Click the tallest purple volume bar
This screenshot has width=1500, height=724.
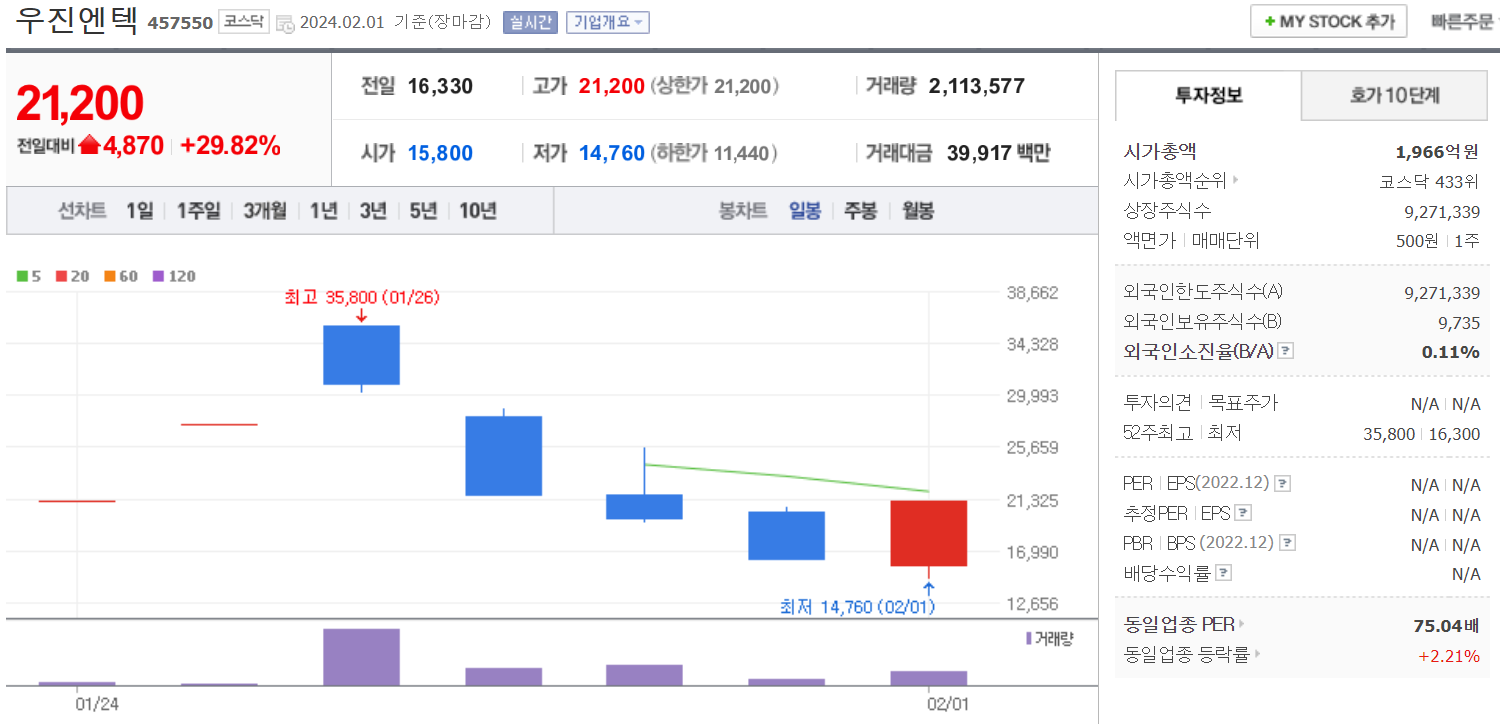point(361,657)
